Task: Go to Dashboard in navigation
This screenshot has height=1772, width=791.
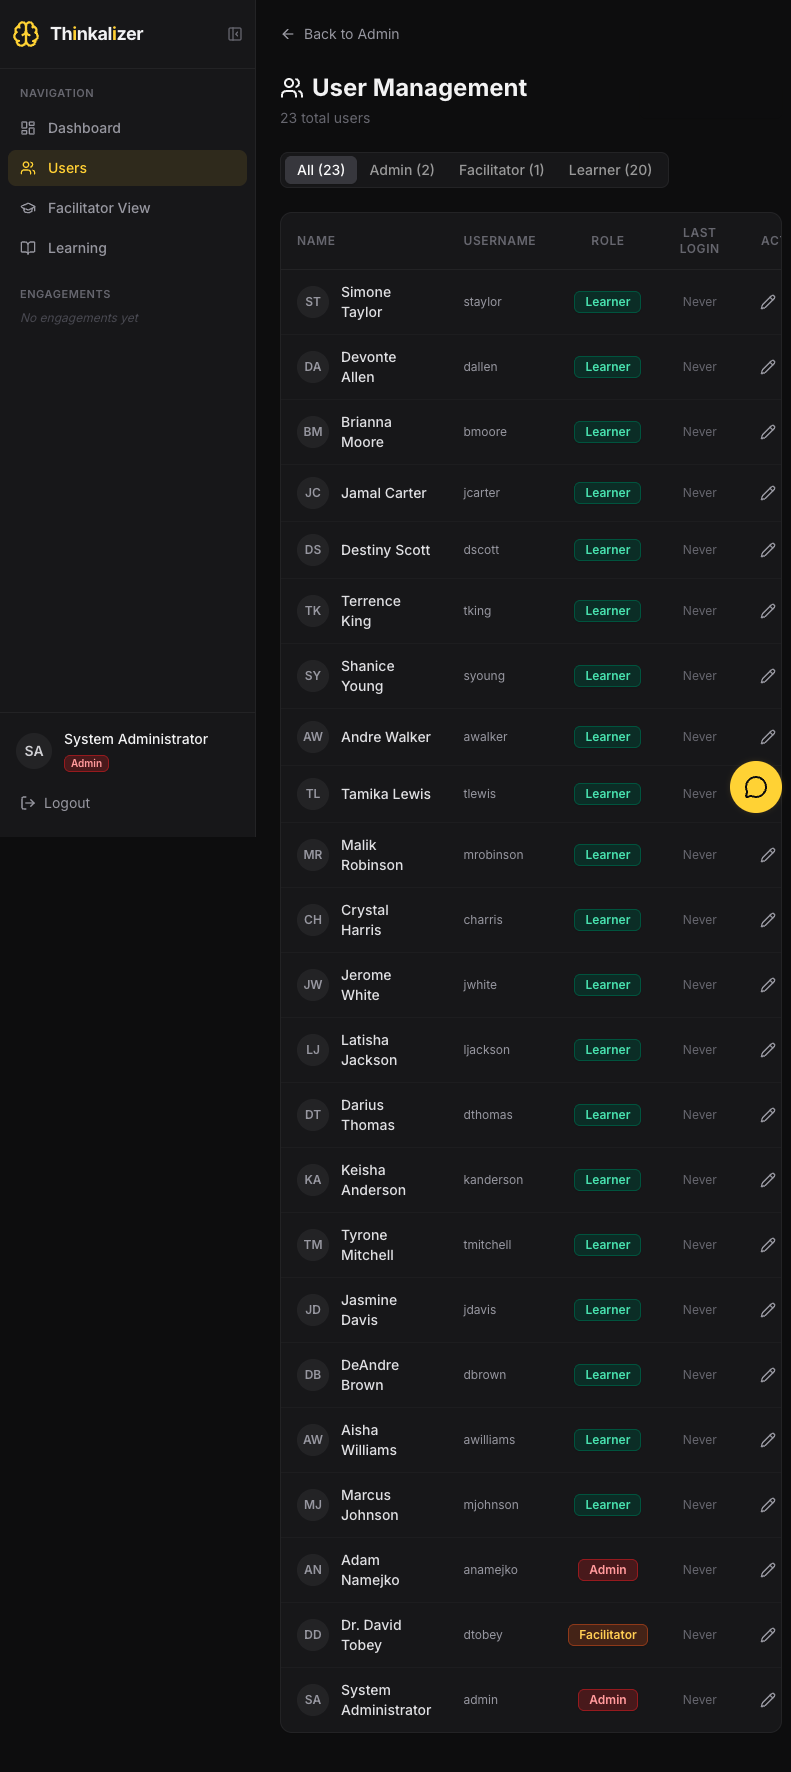Action: (x=84, y=128)
